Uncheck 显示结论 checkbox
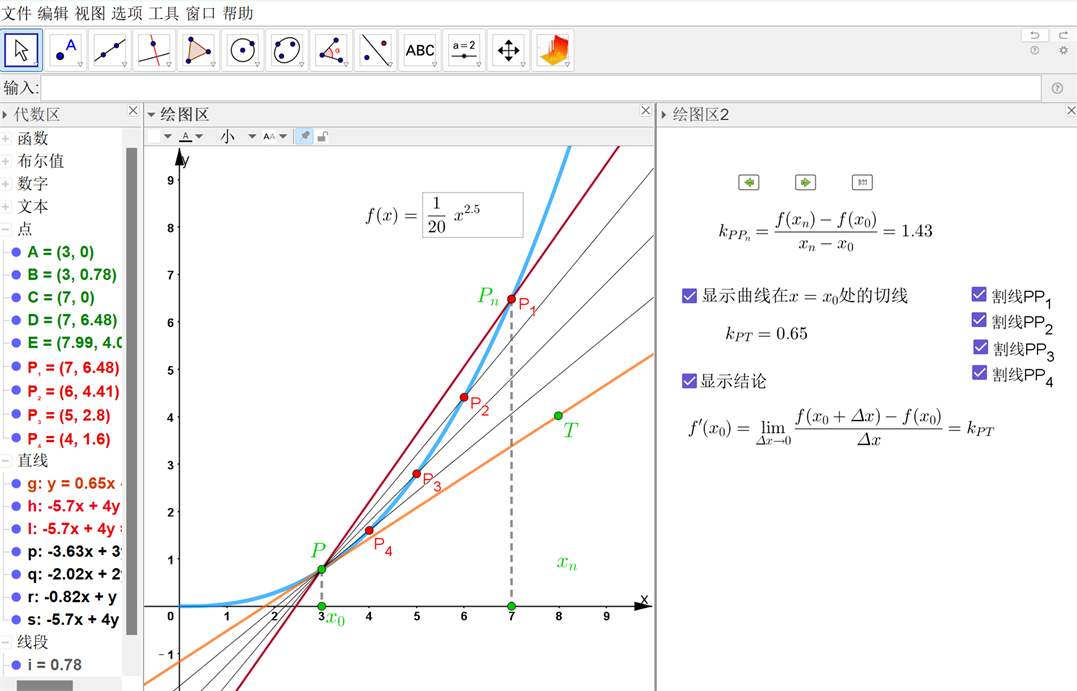This screenshot has width=1077, height=691. point(689,381)
